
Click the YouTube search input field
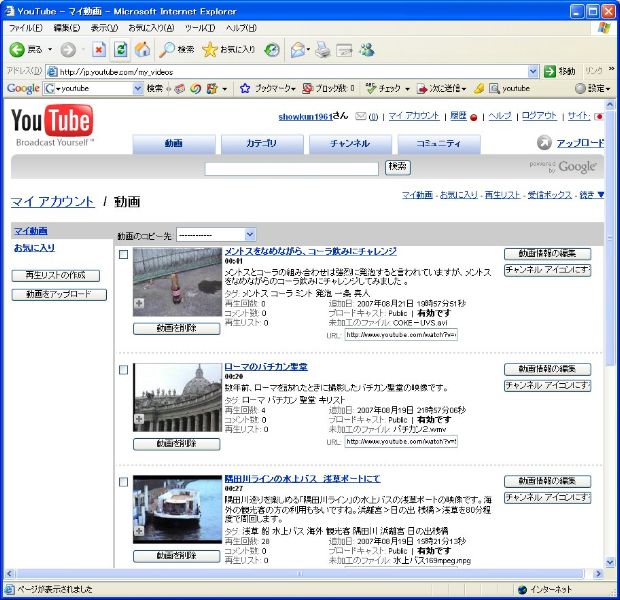[x=292, y=167]
